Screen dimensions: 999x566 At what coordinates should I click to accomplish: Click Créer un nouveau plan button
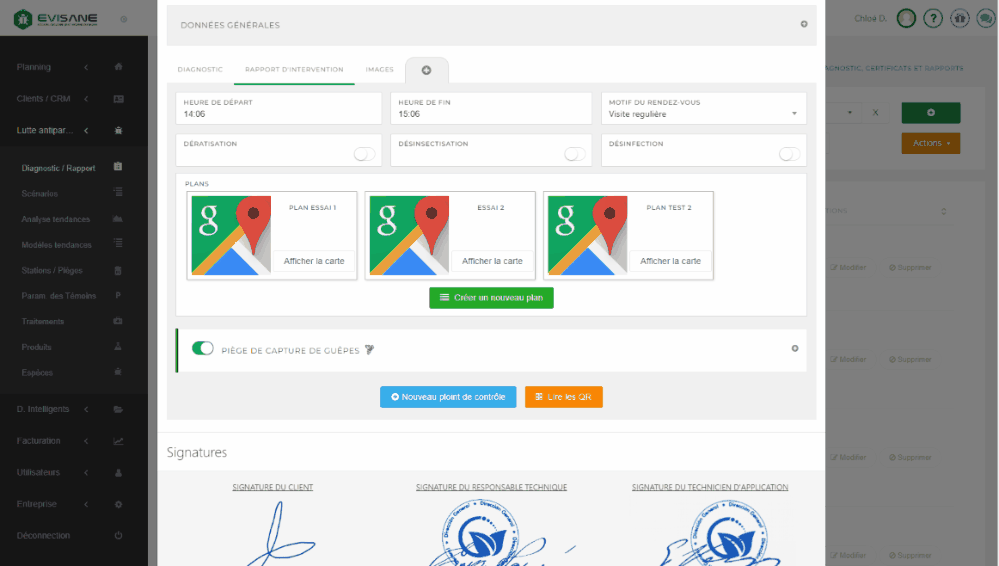491,298
